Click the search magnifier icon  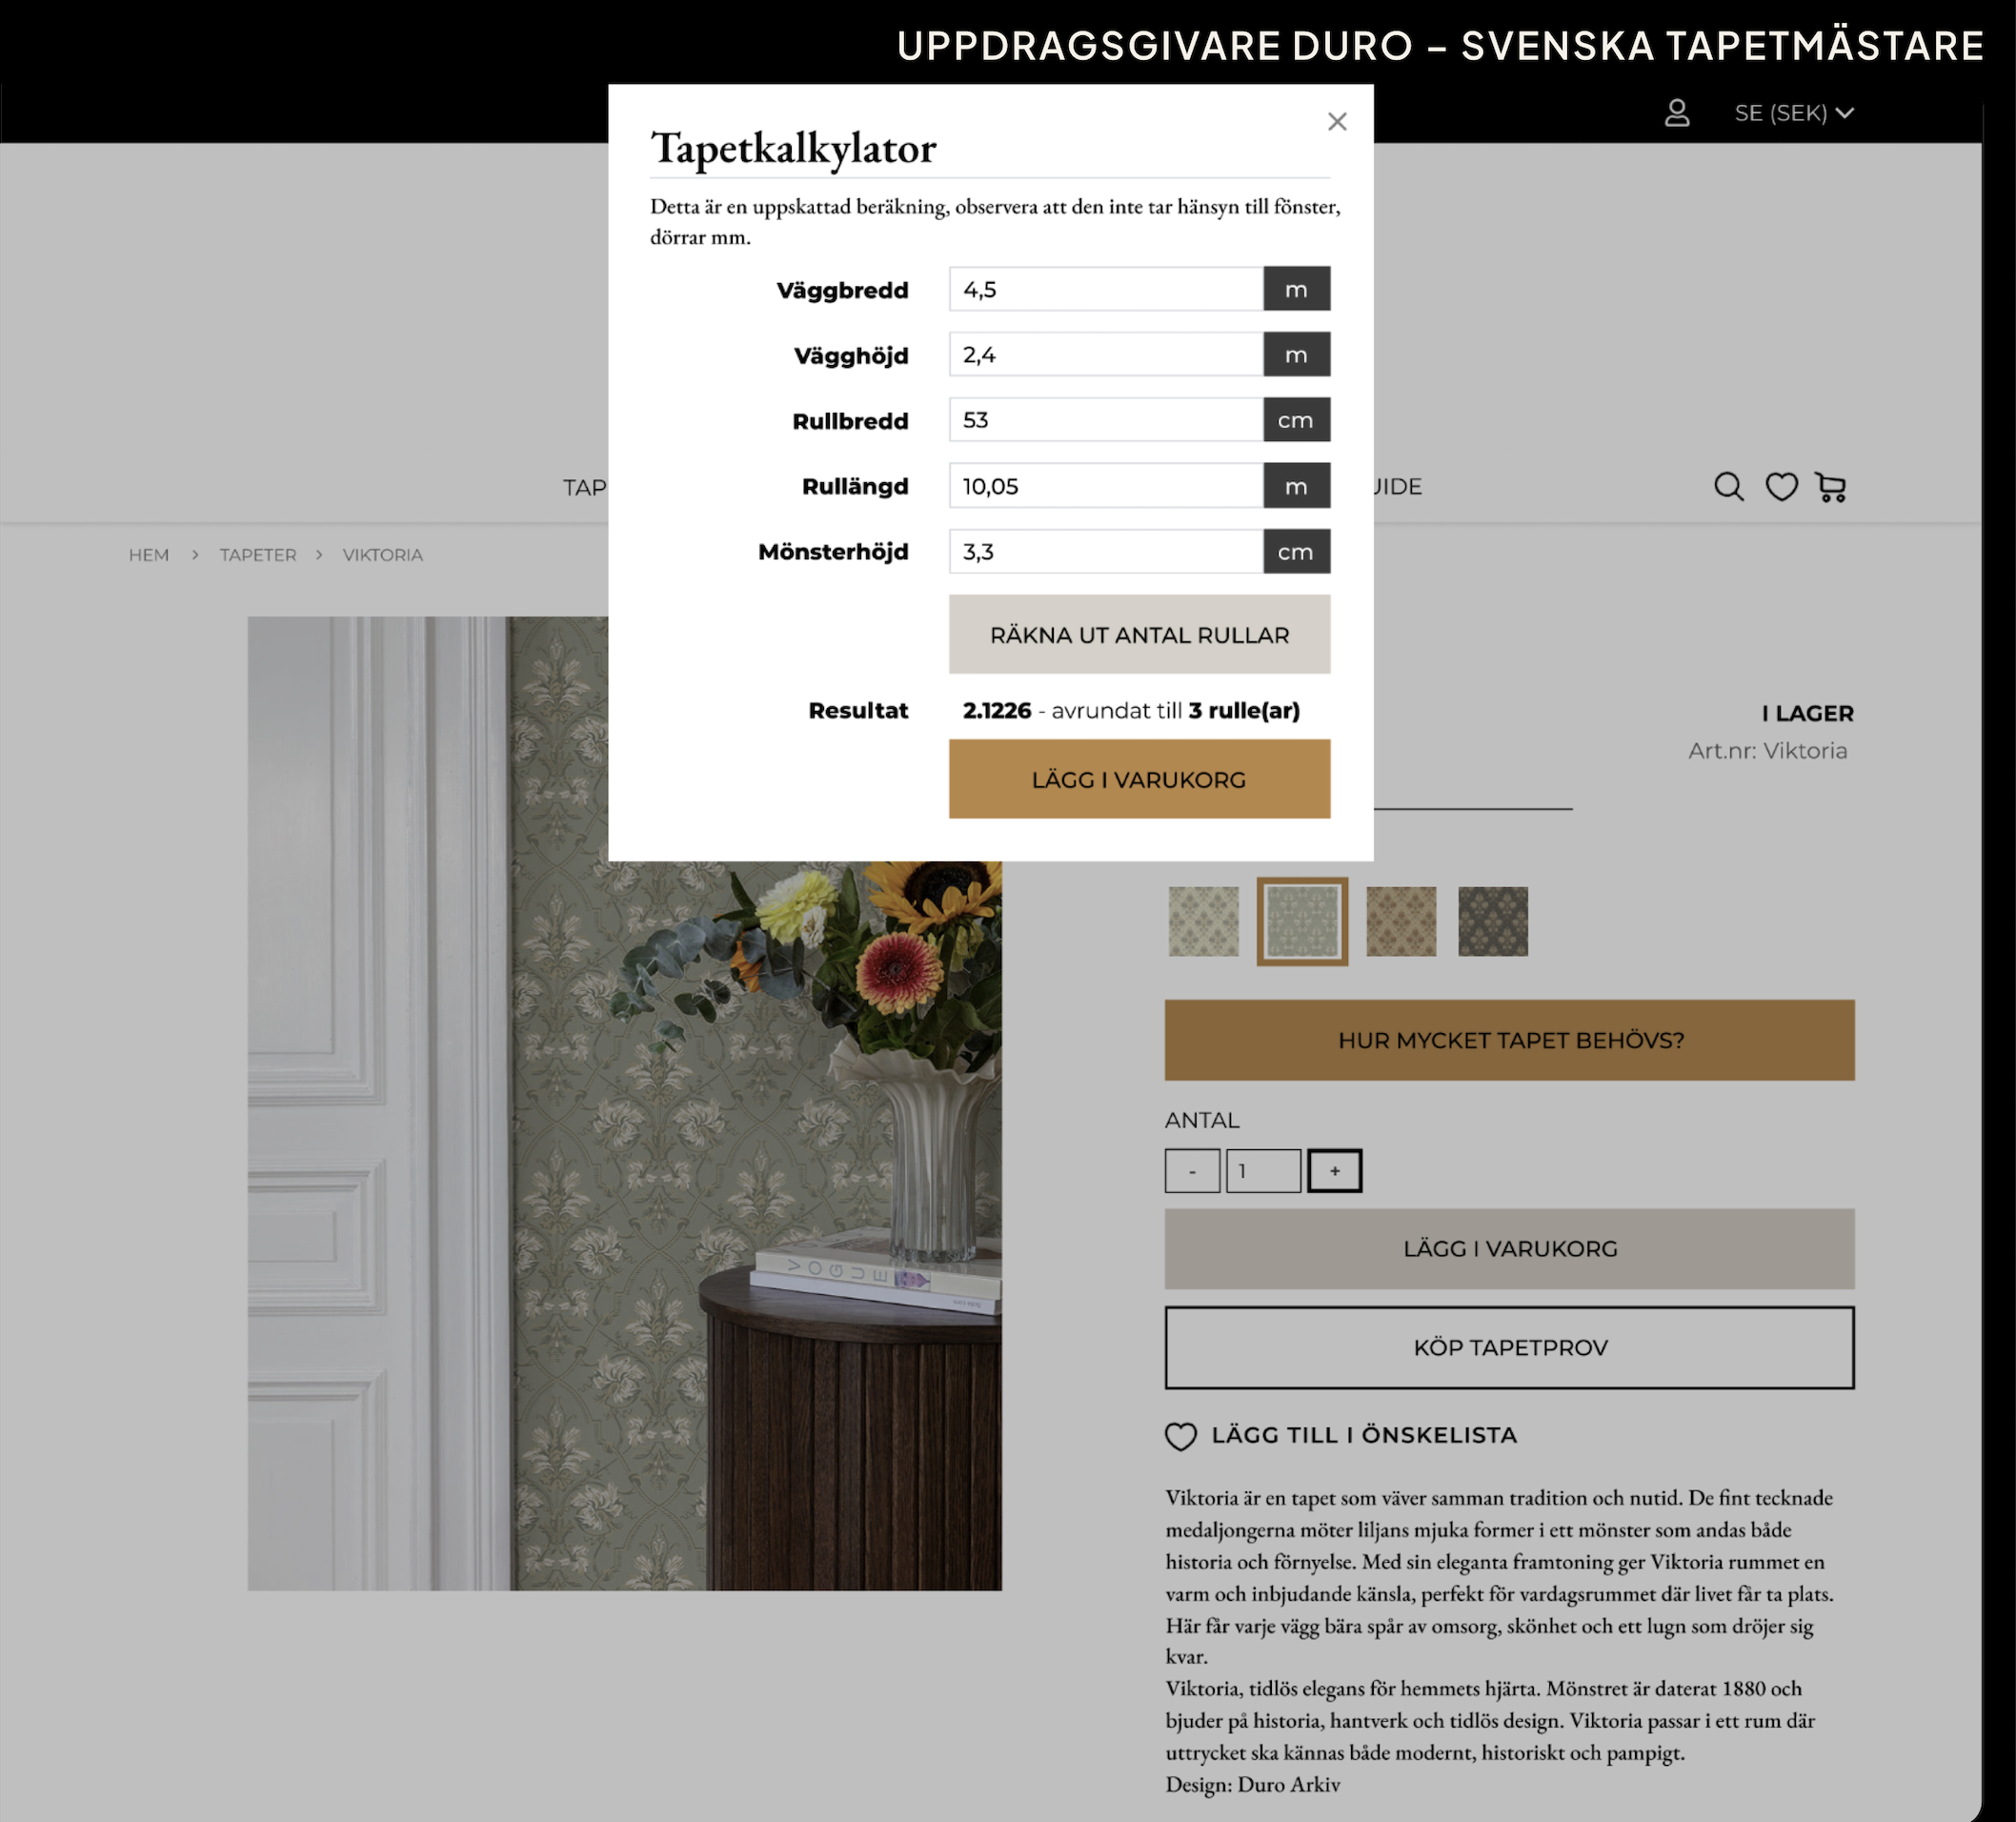coord(1728,487)
